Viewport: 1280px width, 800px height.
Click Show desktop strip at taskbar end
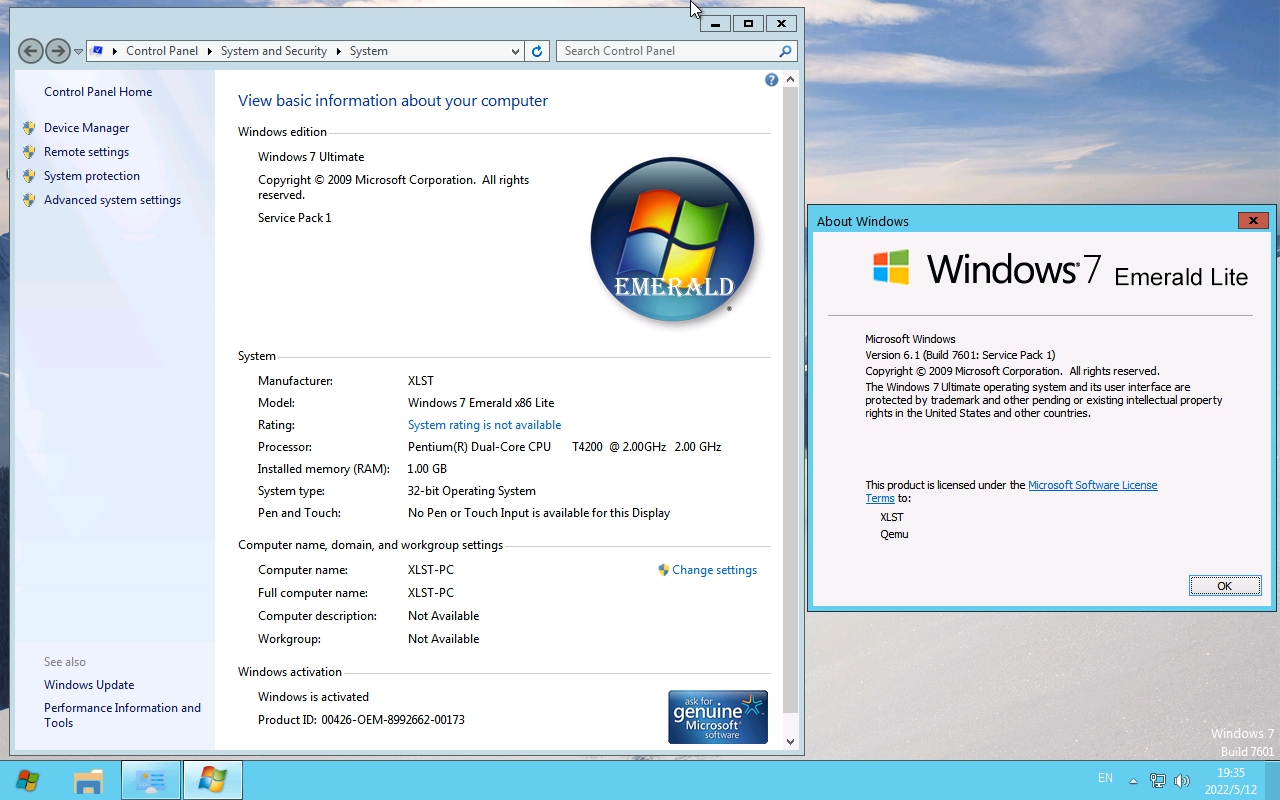(1272, 781)
